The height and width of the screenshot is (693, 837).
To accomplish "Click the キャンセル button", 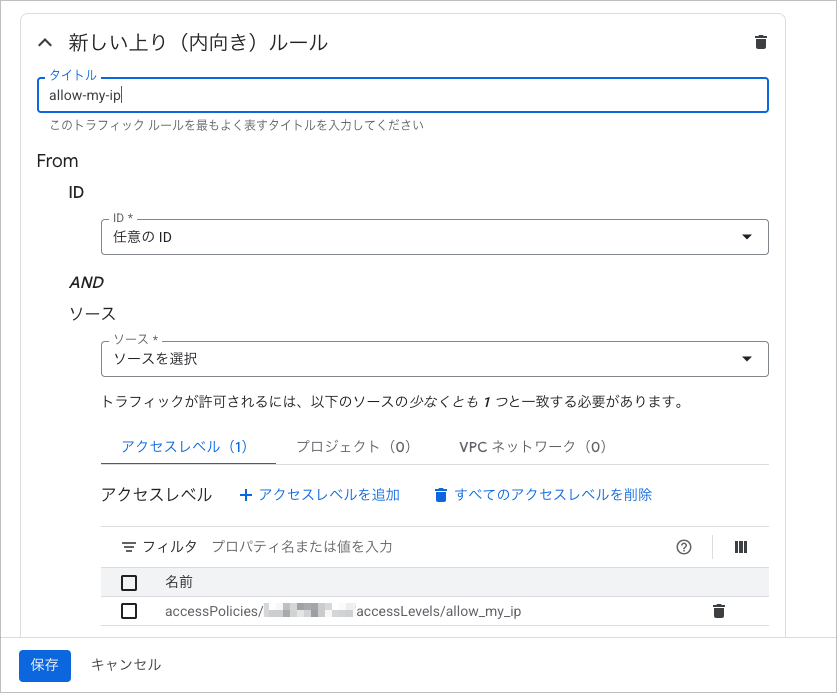I will 126,665.
